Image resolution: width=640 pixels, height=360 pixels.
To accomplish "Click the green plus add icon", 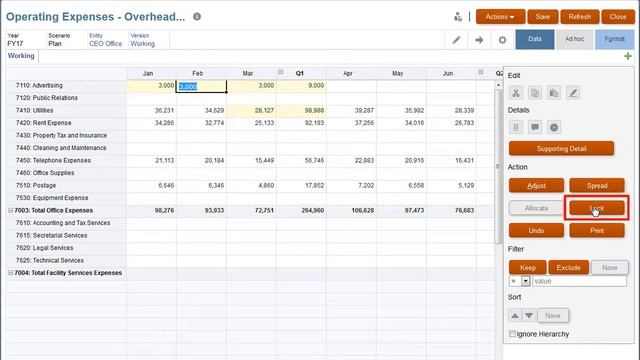I will [x=628, y=56].
